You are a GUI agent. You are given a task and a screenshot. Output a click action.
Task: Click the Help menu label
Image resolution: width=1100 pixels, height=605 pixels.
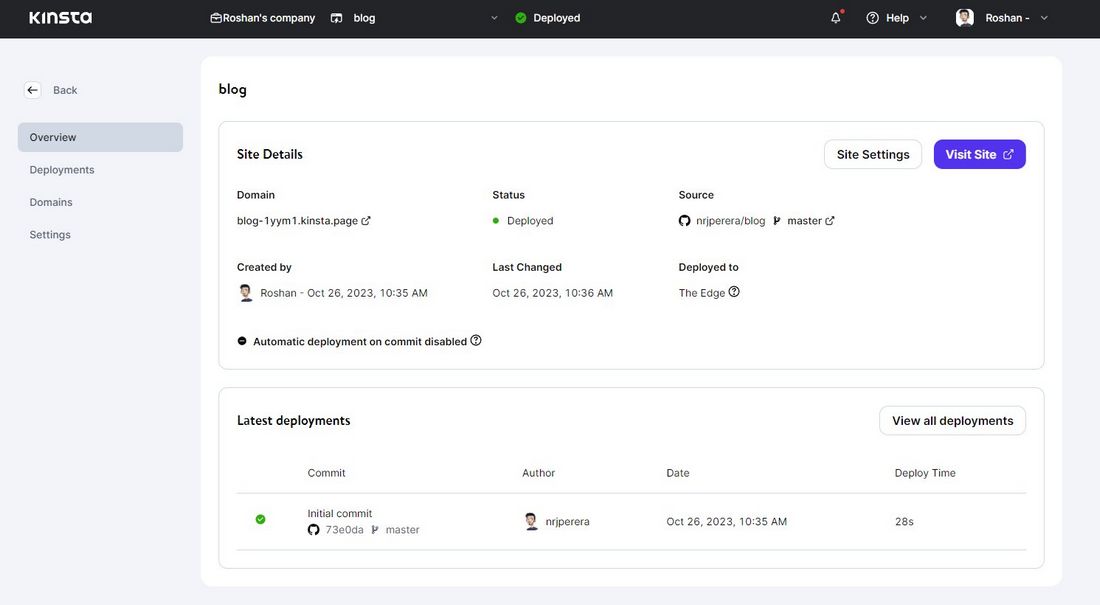coord(897,18)
